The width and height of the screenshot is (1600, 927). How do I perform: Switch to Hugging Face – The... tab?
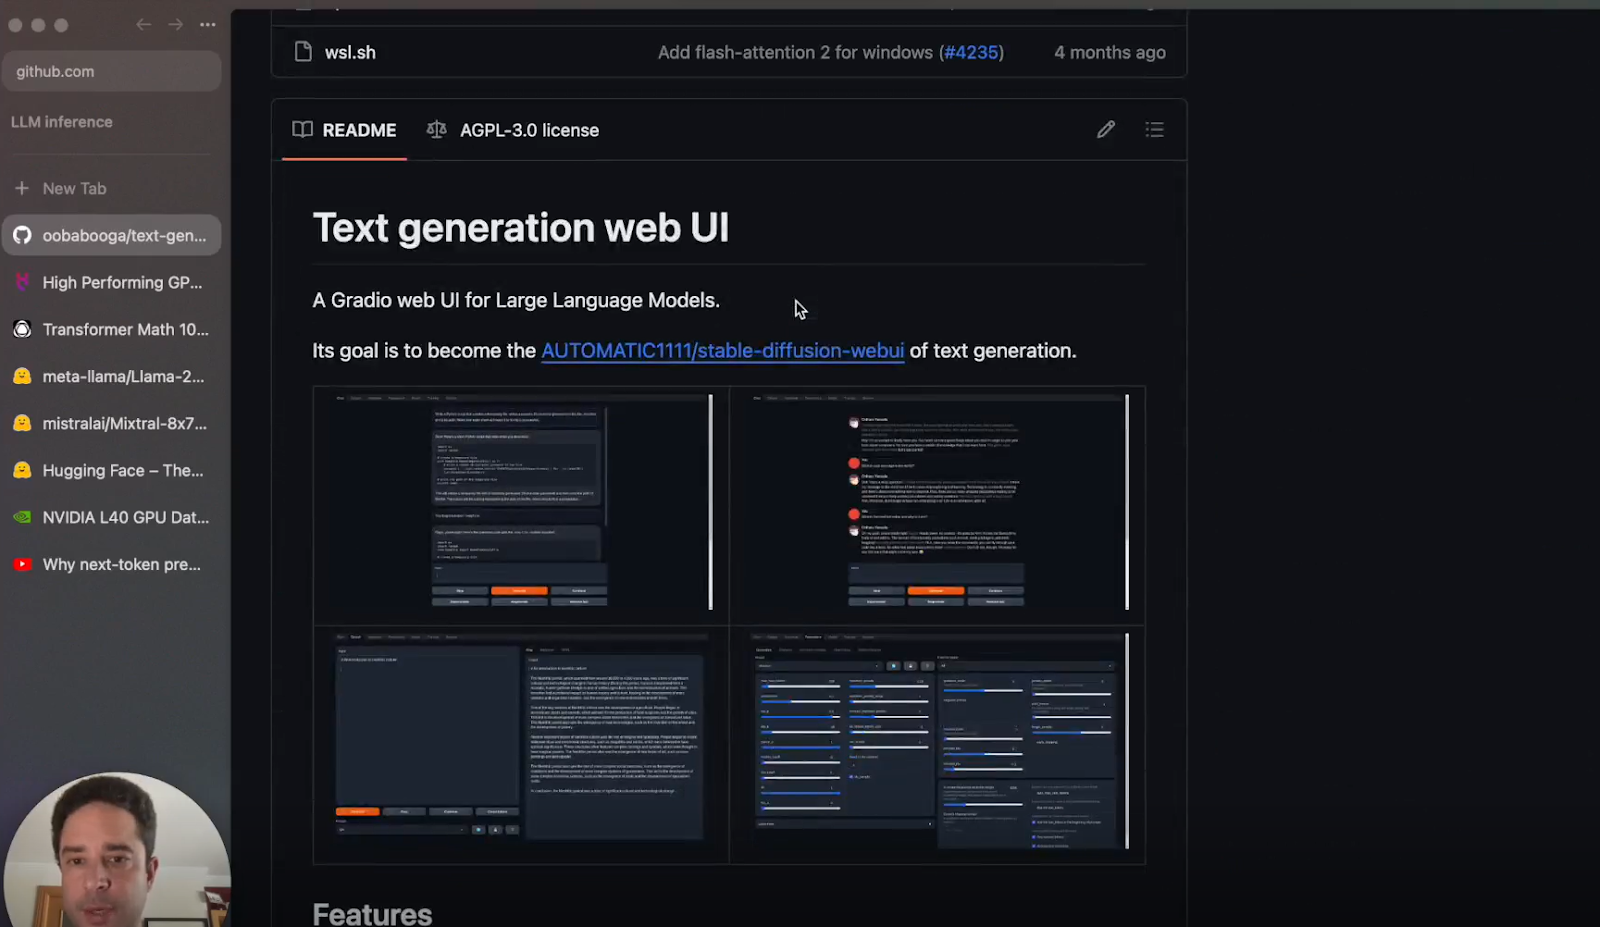111,471
